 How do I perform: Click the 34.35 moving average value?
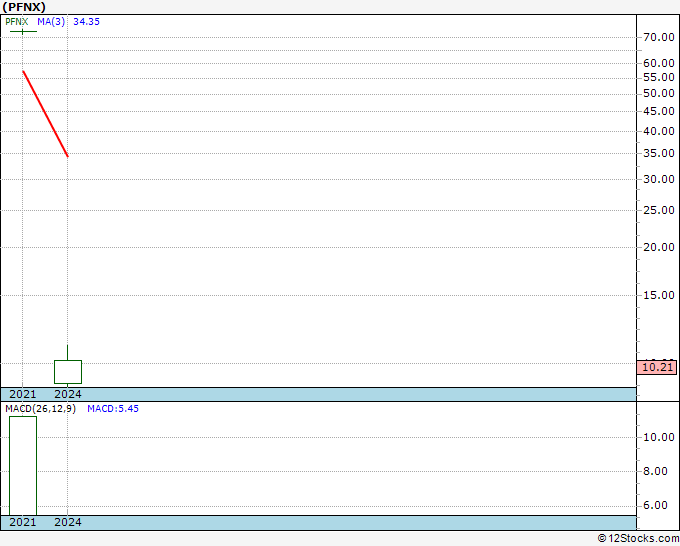86,22
